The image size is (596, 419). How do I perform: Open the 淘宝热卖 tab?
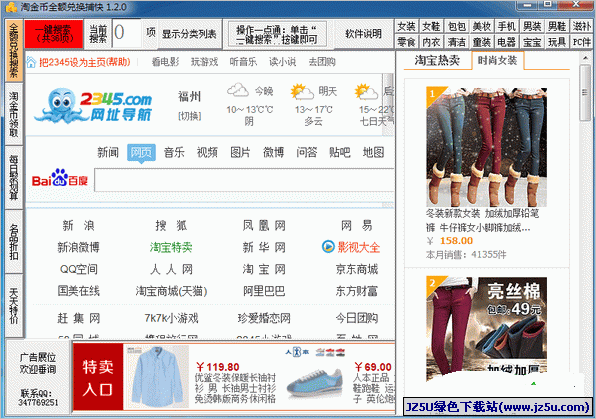point(437,60)
